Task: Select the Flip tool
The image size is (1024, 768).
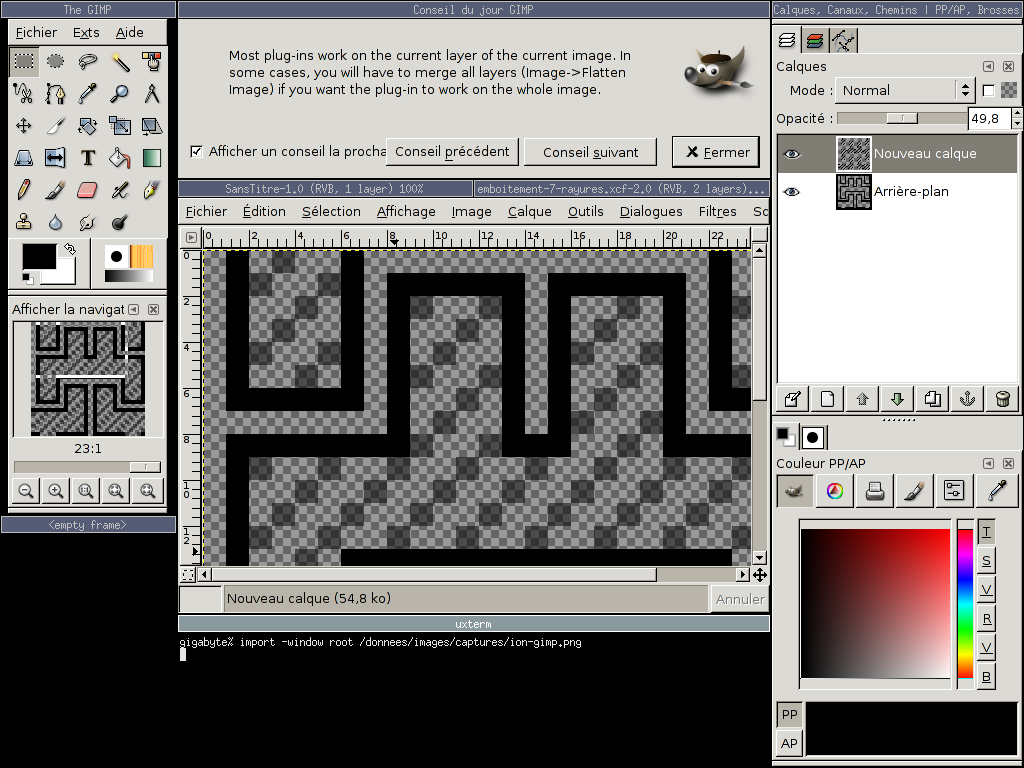Action: (x=56, y=157)
